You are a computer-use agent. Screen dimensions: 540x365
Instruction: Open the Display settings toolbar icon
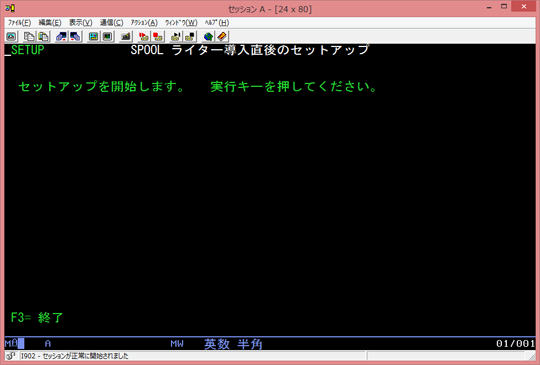pyautogui.click(x=93, y=36)
